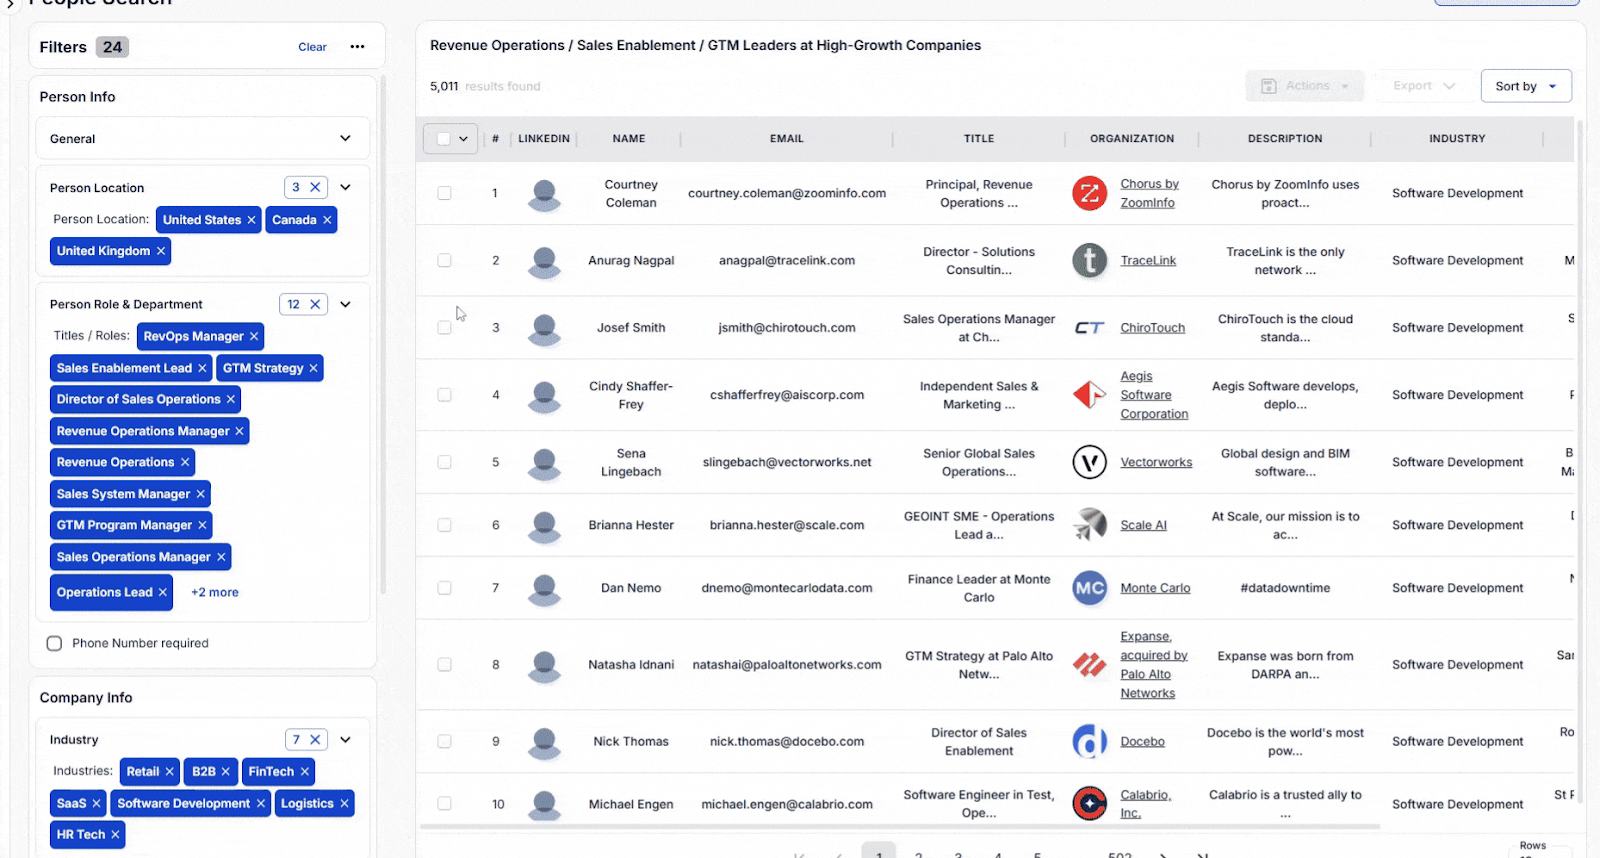Open the Filters three-dot options menu
This screenshot has width=1600, height=858.
[x=357, y=47]
